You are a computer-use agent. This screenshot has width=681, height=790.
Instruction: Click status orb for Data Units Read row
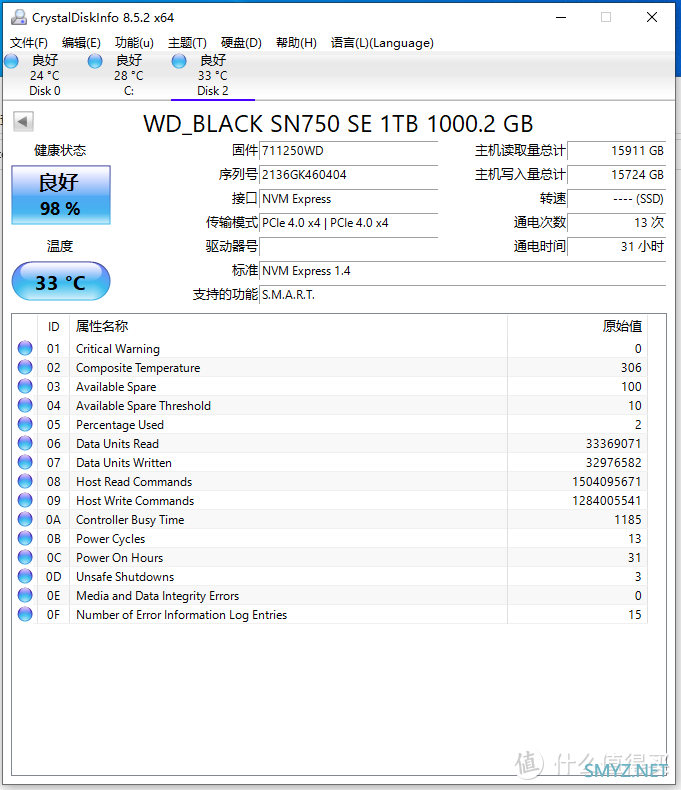tap(25, 443)
